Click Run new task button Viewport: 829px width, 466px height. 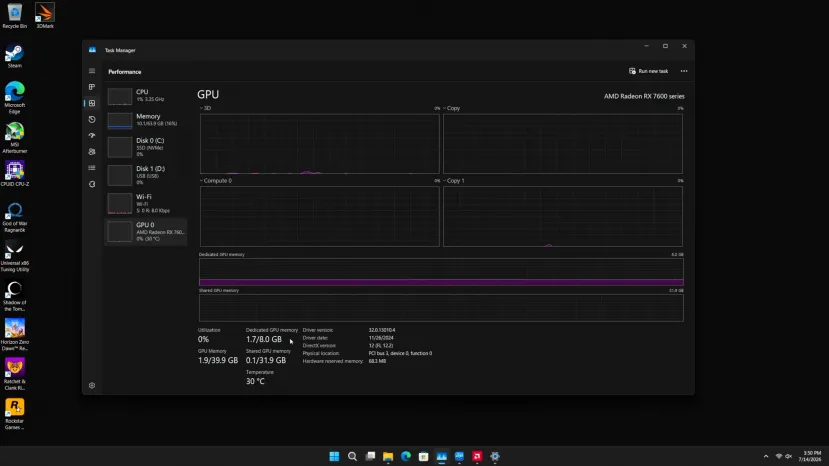(x=648, y=71)
